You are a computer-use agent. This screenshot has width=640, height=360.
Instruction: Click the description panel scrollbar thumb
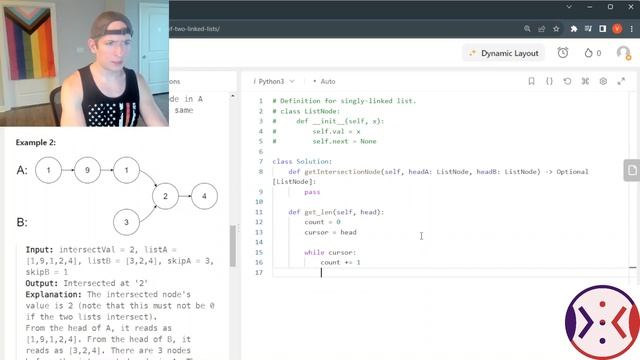click(x=233, y=246)
